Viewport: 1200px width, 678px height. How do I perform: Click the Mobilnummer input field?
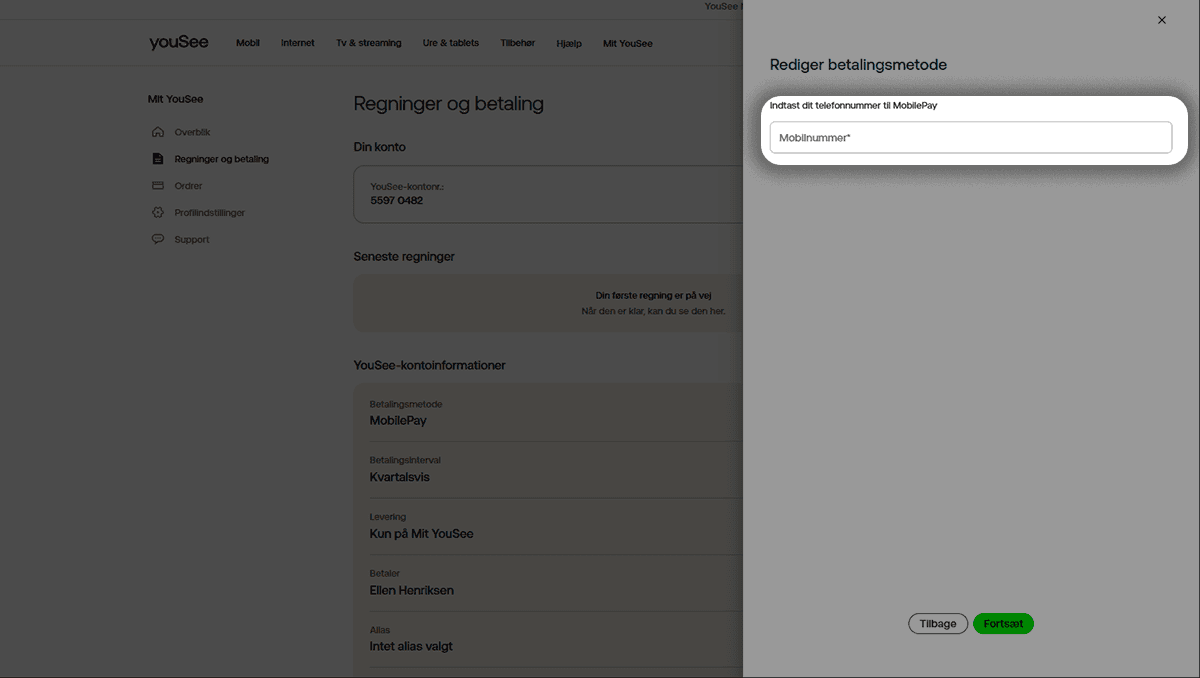970,137
